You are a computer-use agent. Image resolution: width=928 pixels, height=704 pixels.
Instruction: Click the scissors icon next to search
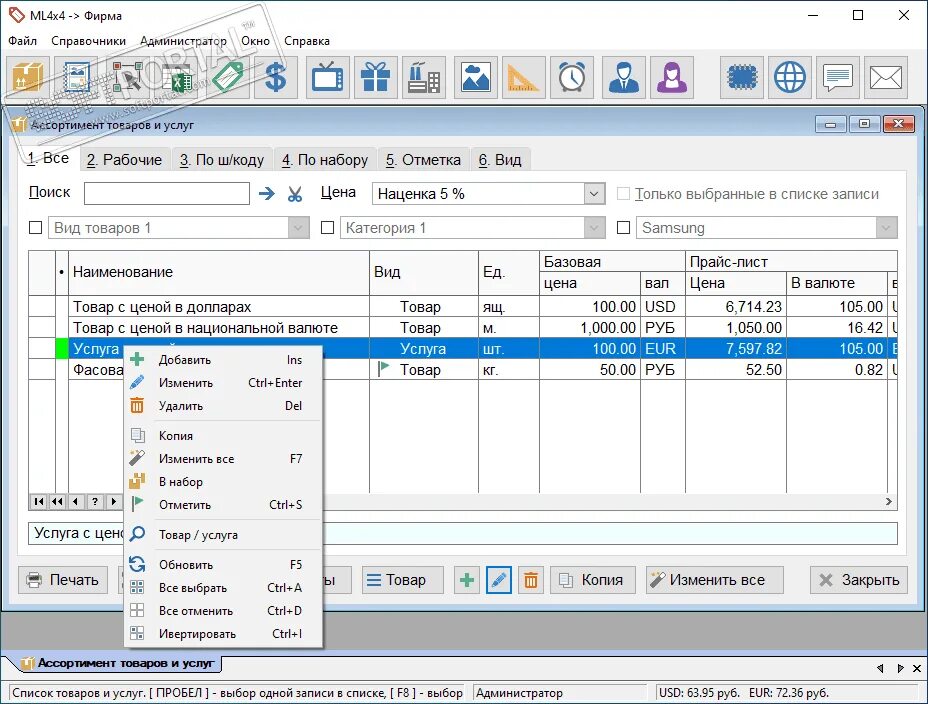[x=295, y=193]
